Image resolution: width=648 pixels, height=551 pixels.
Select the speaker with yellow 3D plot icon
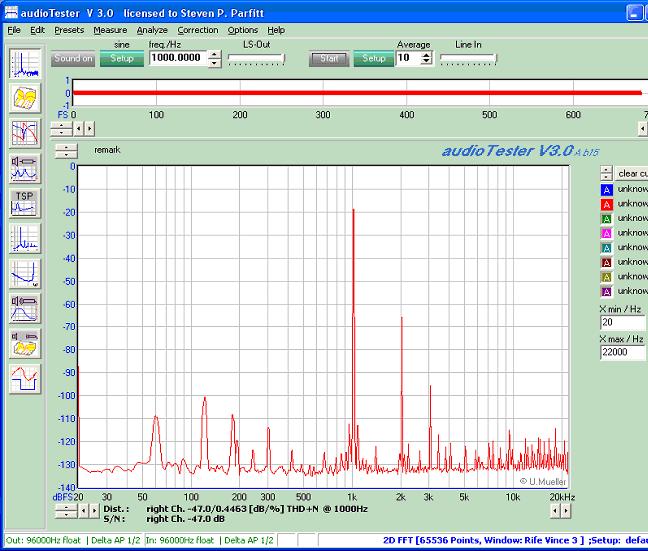tap(25, 343)
